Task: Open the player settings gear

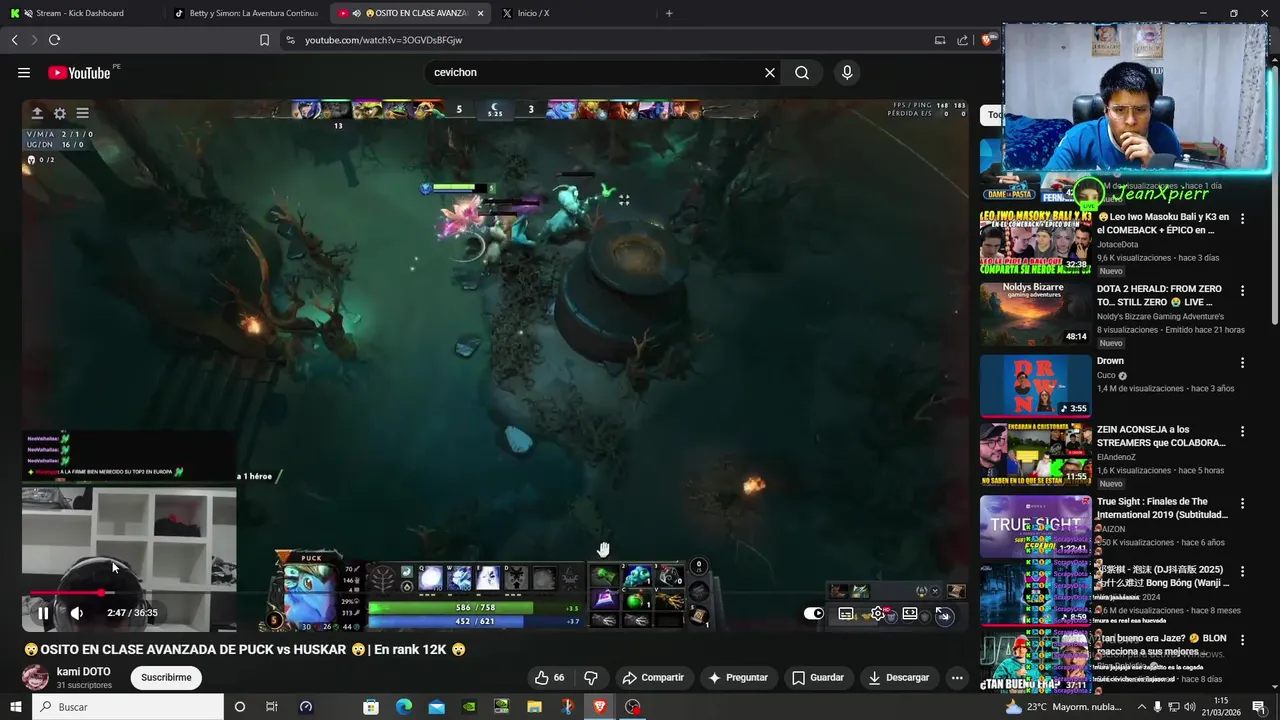Action: click(878, 614)
